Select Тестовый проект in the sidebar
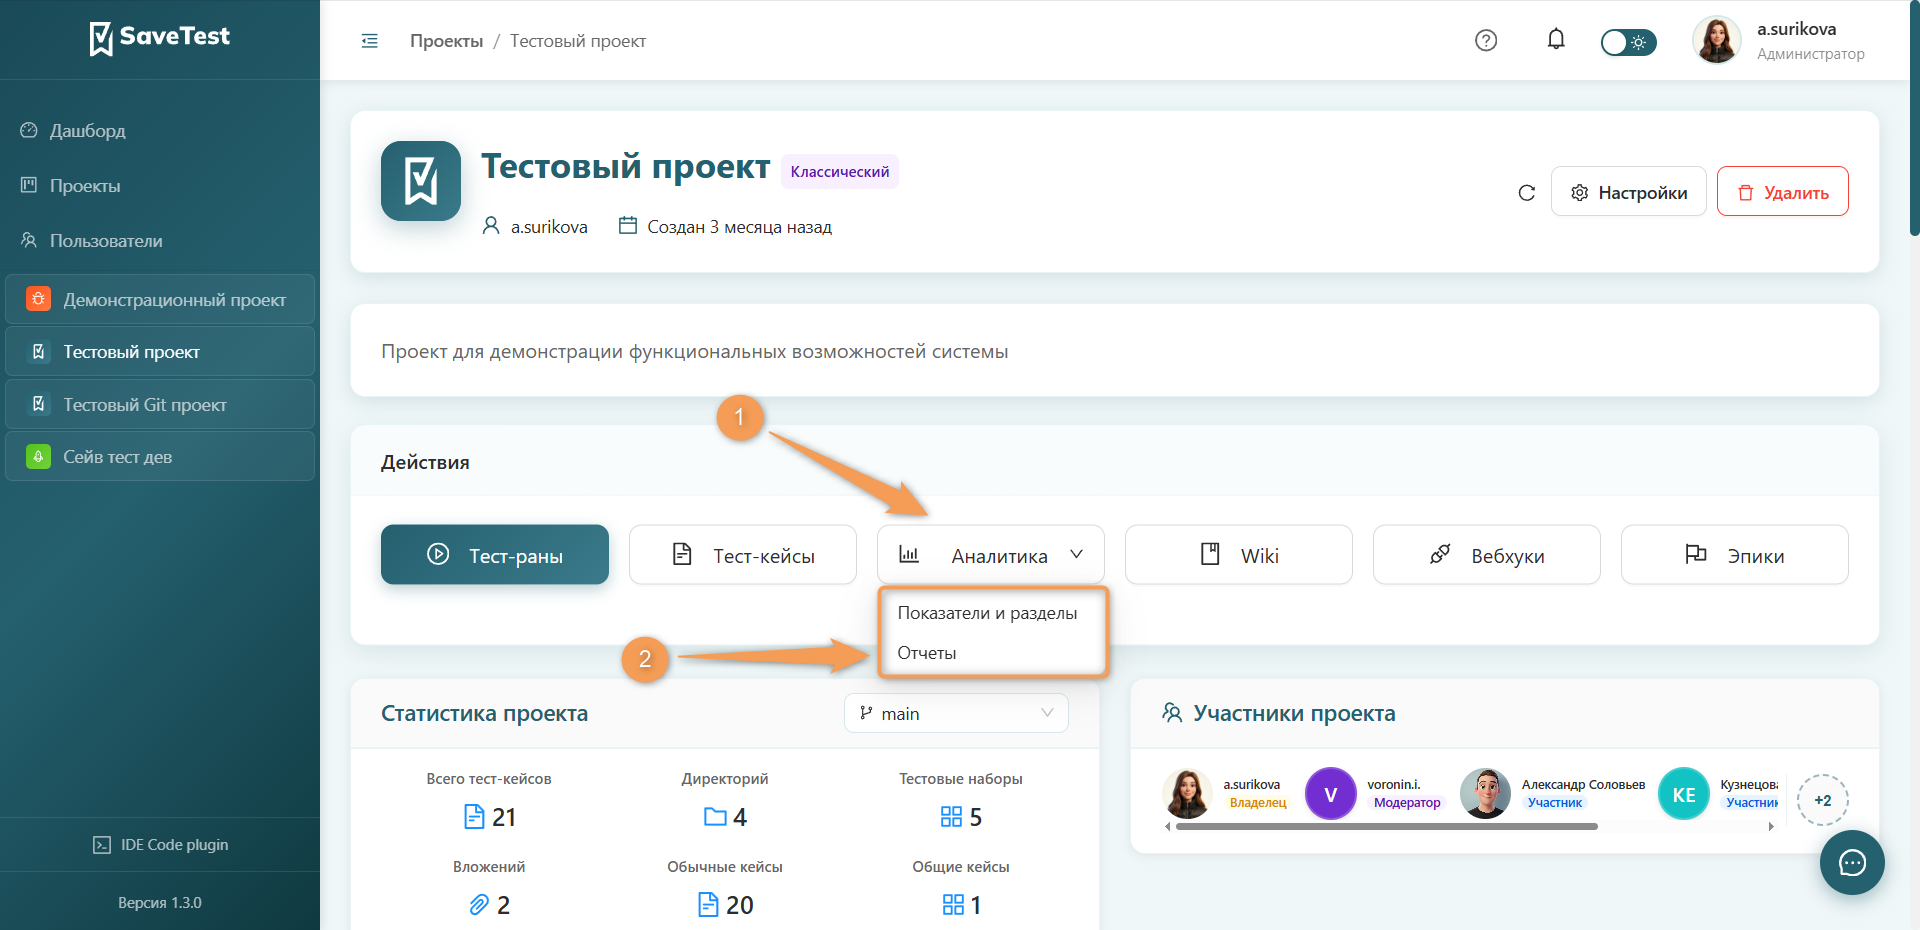 point(160,351)
